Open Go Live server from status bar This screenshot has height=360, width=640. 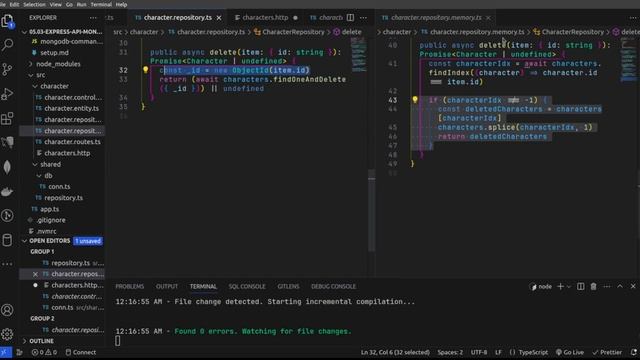click(x=570, y=352)
